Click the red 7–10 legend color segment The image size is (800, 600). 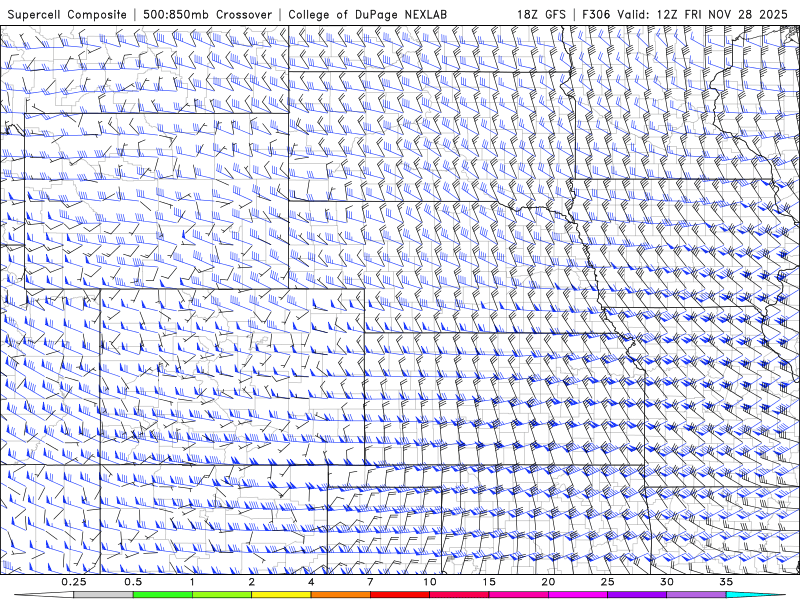(x=399, y=595)
